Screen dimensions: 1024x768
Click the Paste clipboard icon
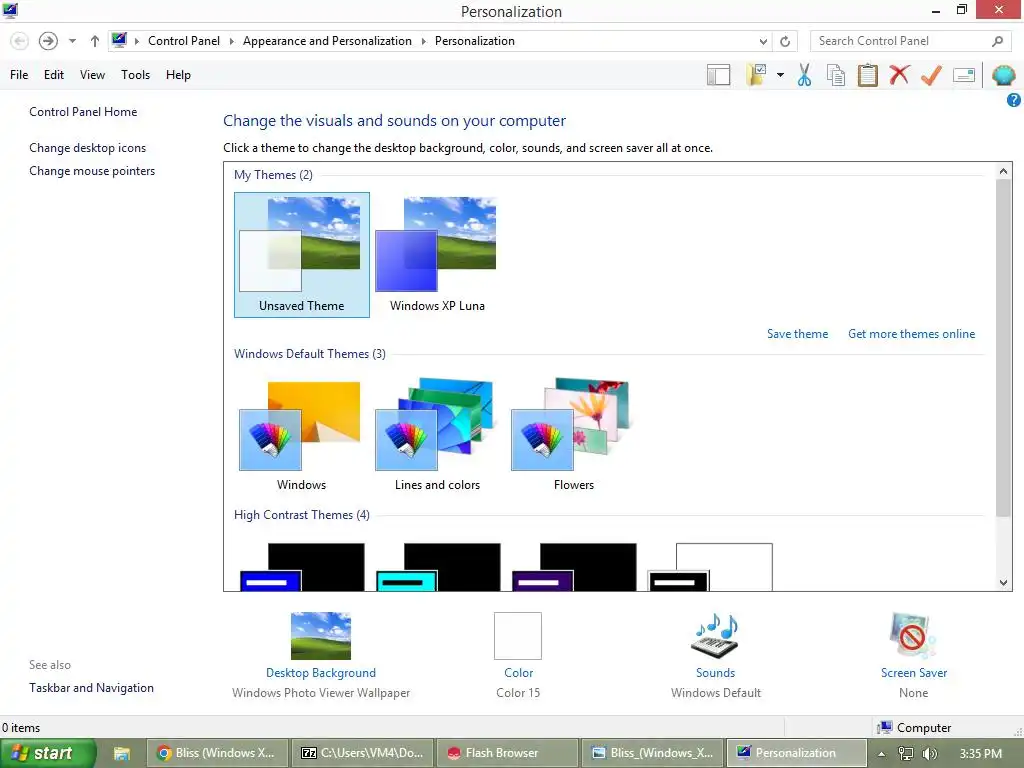(867, 75)
